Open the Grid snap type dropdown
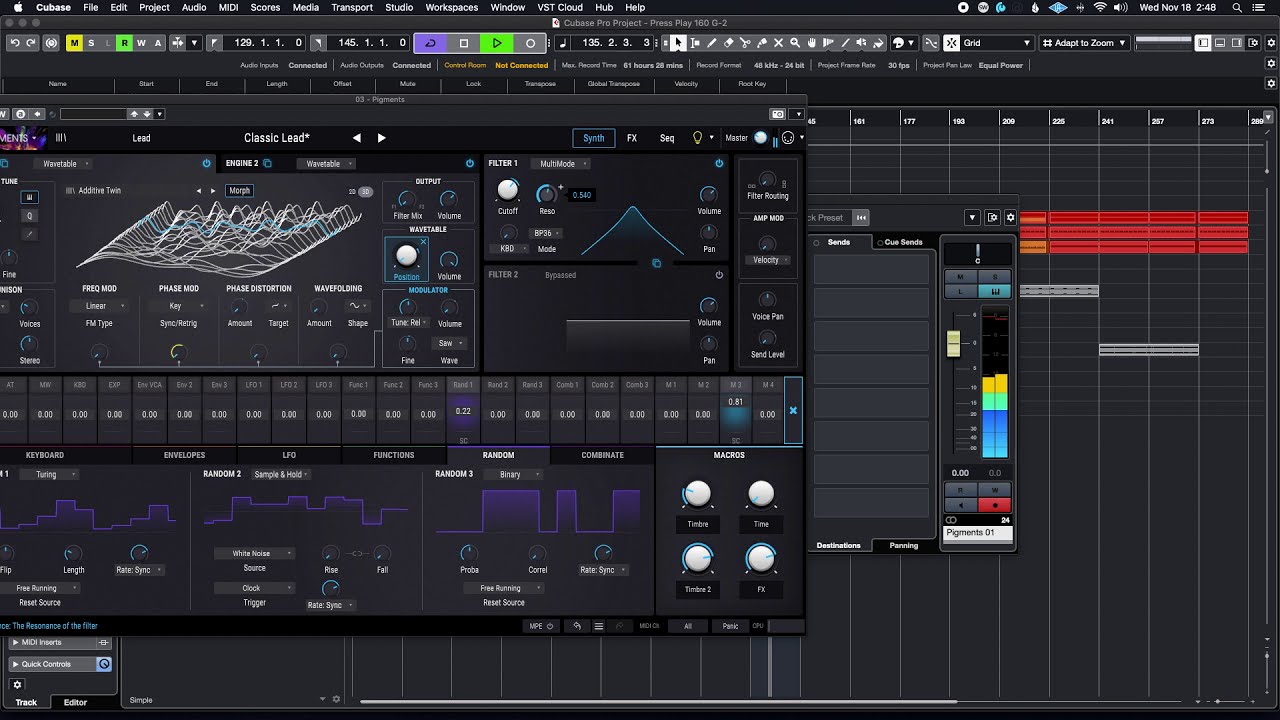Viewport: 1280px width, 720px height. (x=996, y=43)
